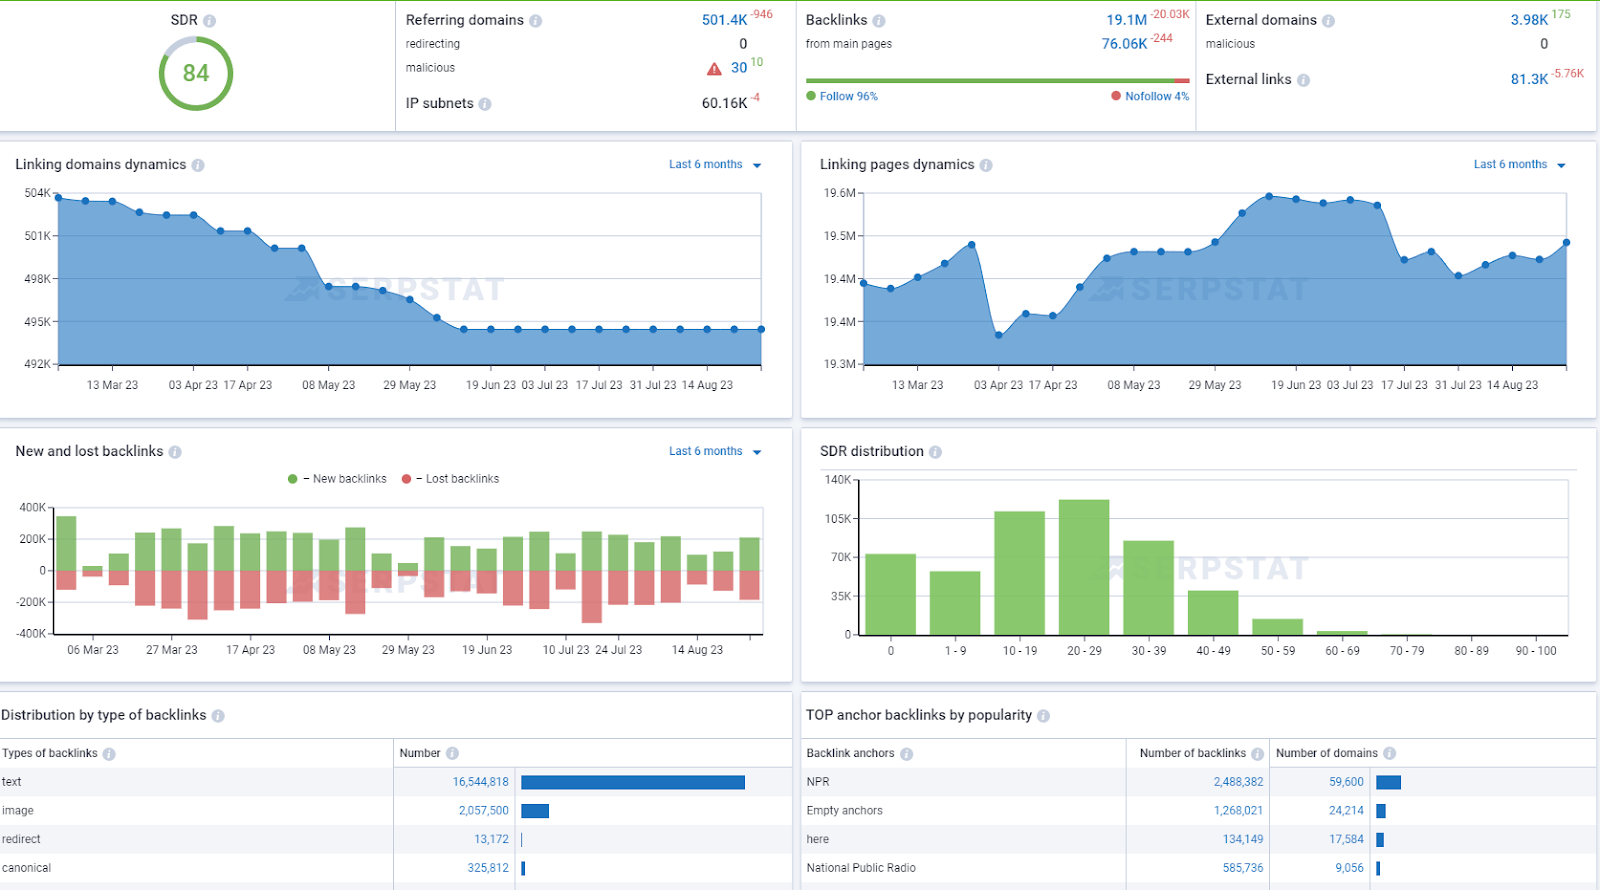This screenshot has height=890, width=1600.
Task: Open 17,584 domains for 'here' anchor
Action: point(1346,840)
